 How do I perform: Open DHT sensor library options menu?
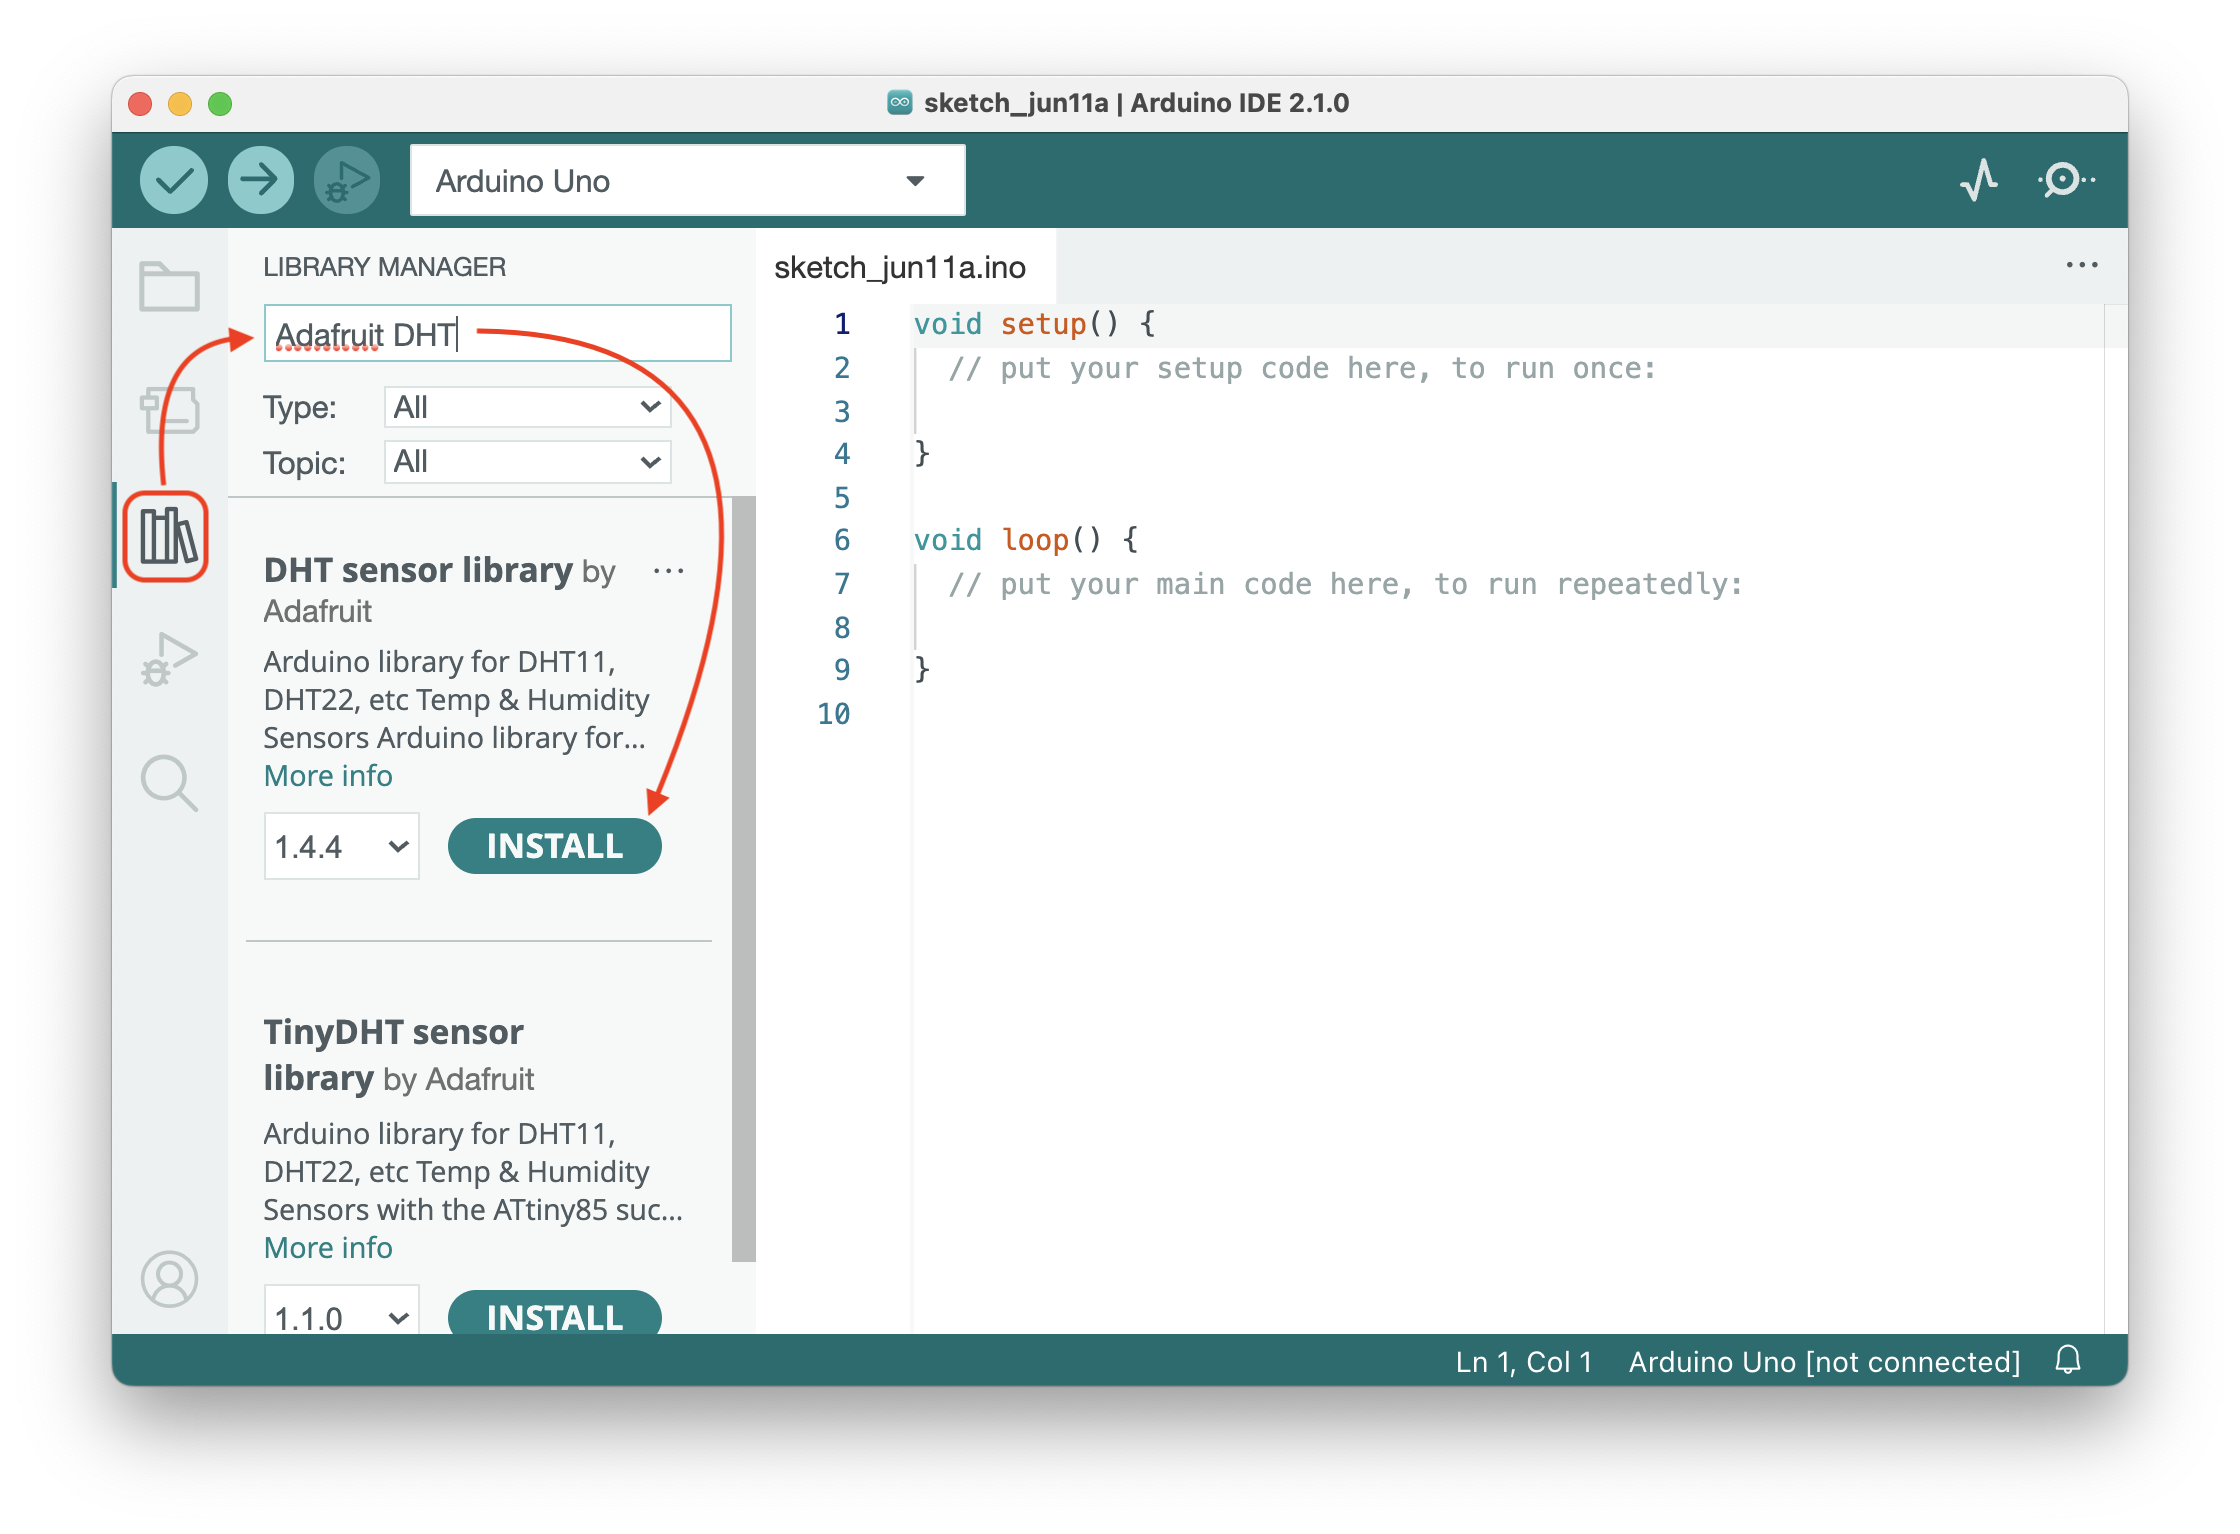pyautogui.click(x=668, y=571)
